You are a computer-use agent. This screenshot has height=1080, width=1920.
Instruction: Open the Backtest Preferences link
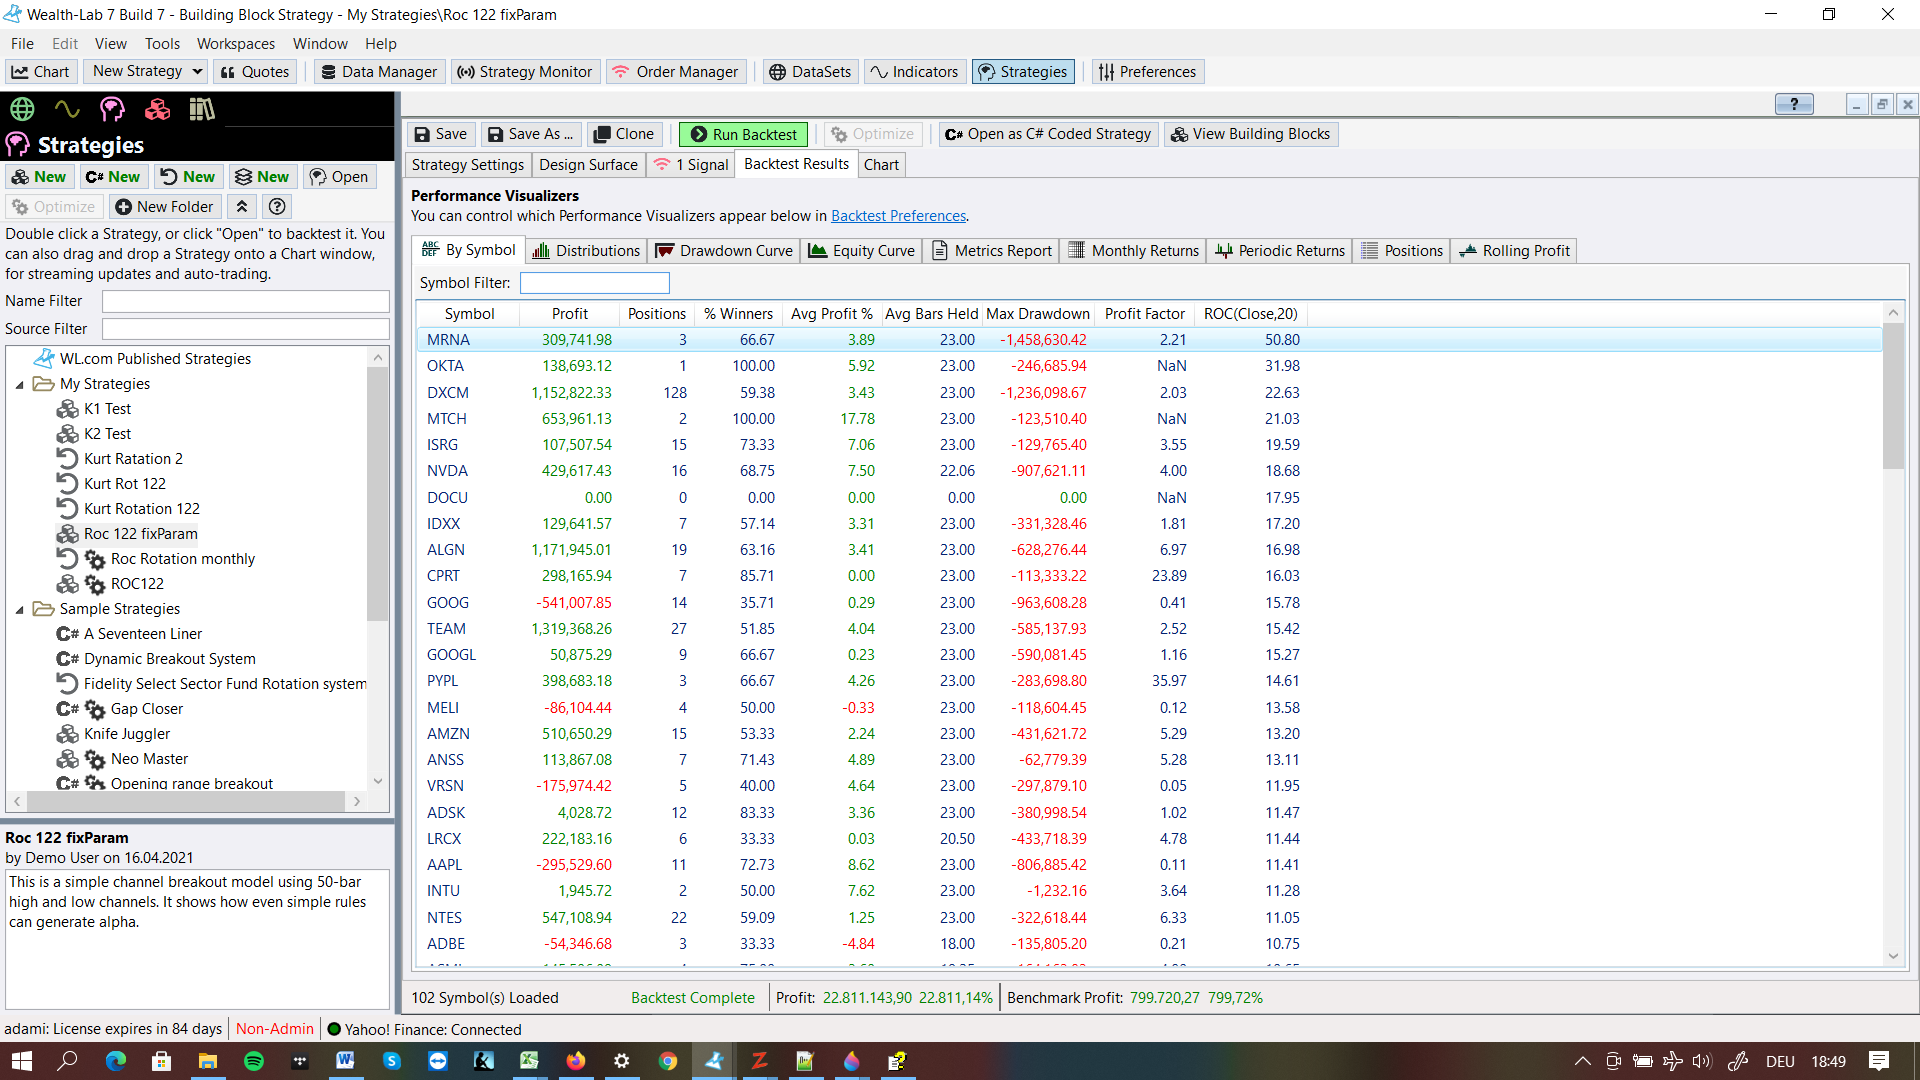[898, 216]
